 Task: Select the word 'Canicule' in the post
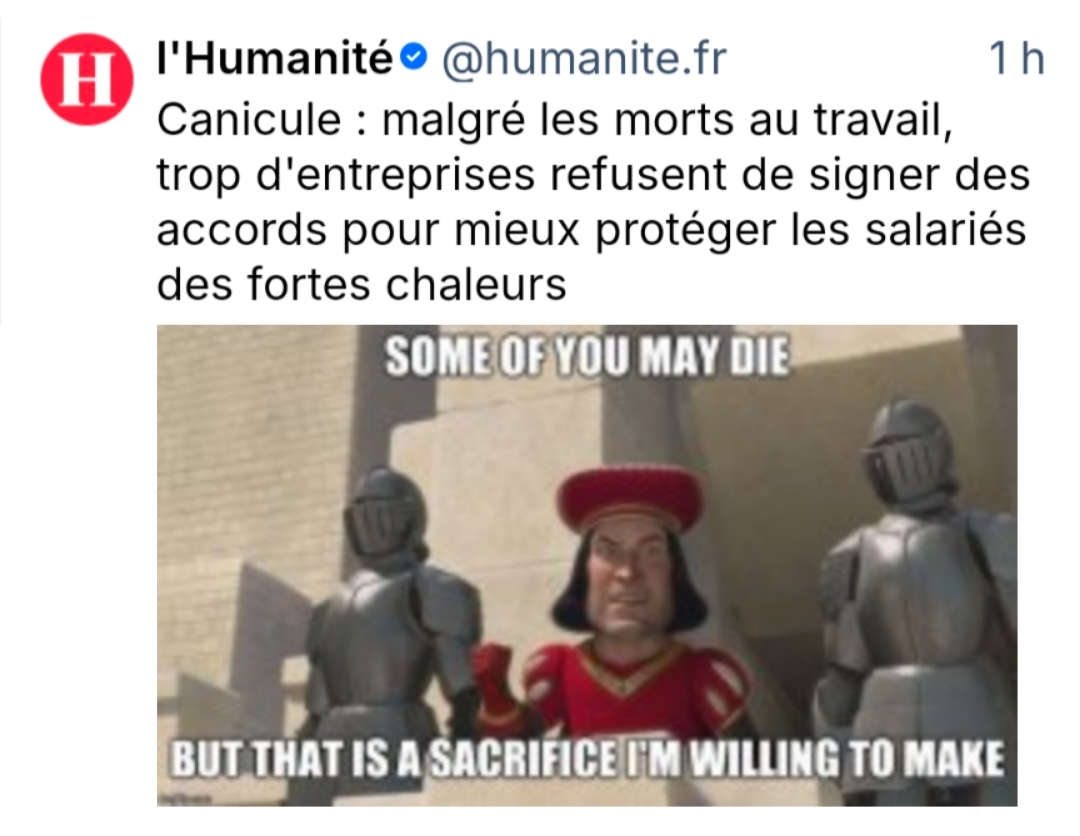[x=249, y=119]
